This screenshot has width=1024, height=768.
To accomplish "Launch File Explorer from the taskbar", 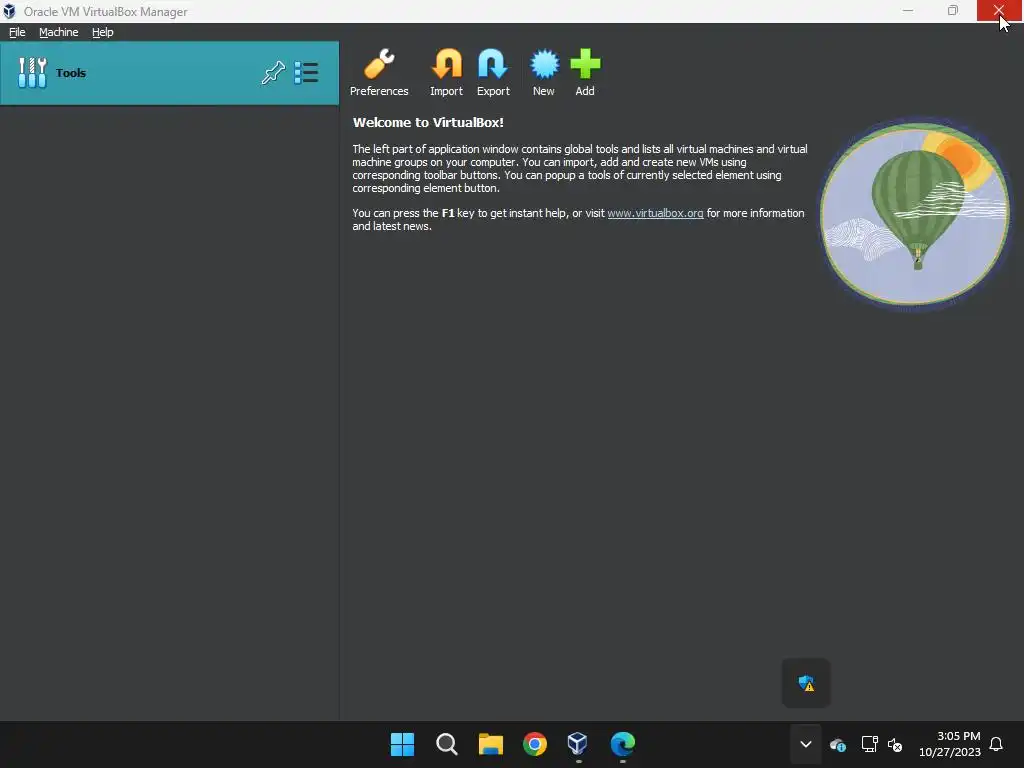I will [x=490, y=744].
